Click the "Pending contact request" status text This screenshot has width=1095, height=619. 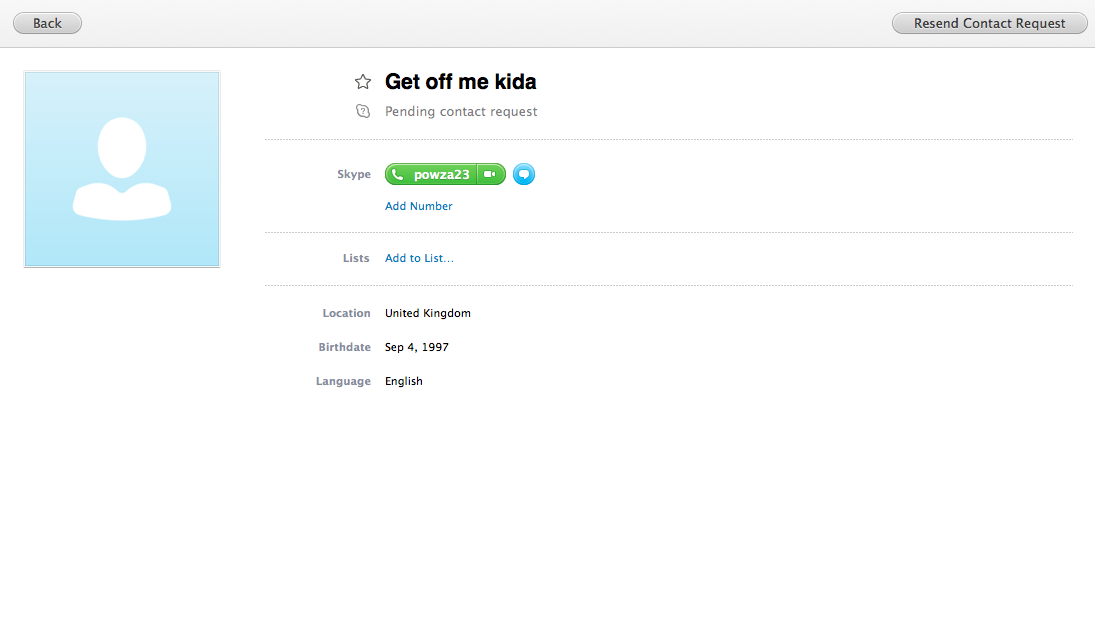click(461, 111)
